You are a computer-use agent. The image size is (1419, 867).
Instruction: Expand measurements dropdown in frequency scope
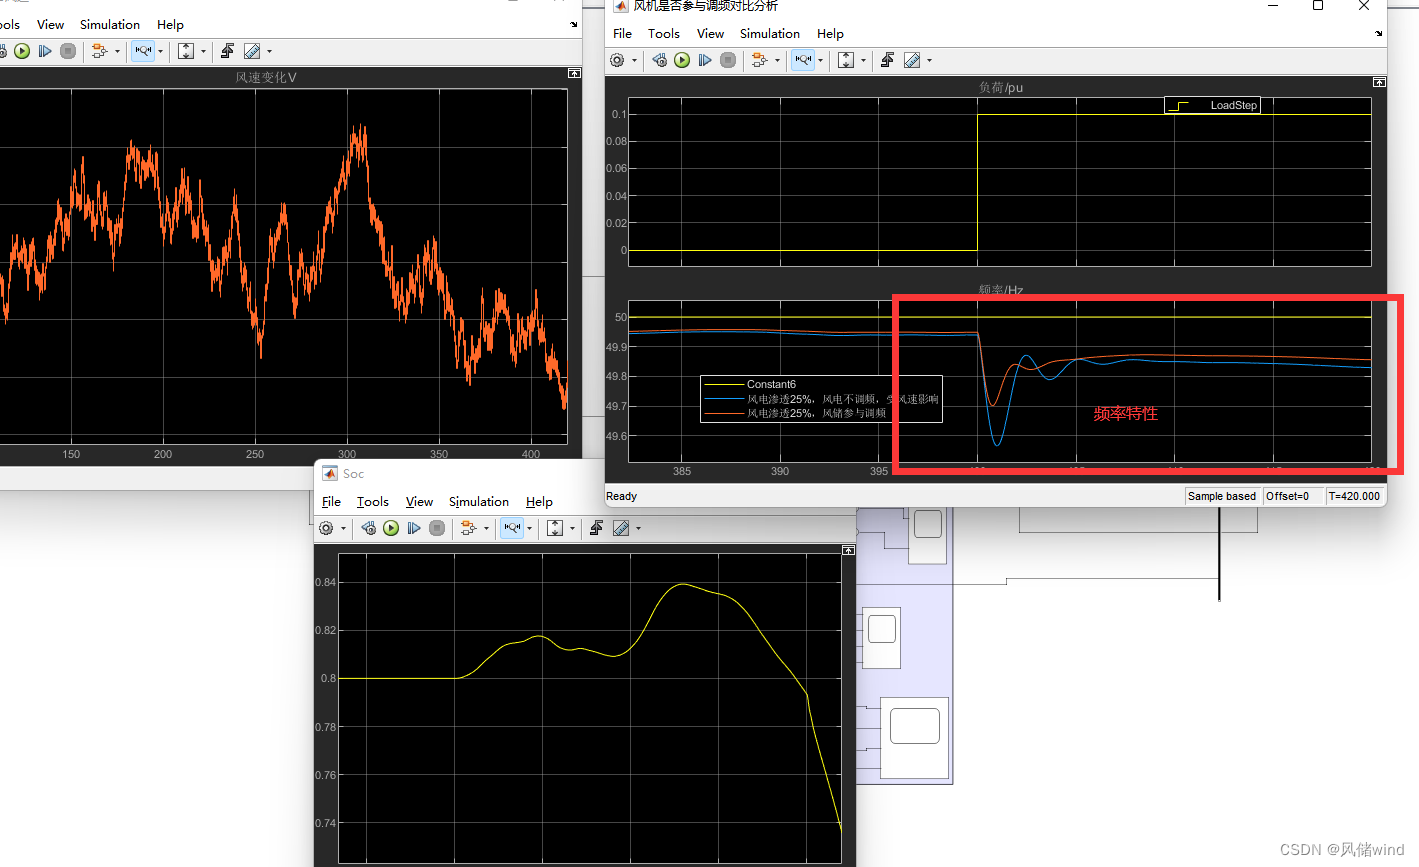(x=929, y=61)
